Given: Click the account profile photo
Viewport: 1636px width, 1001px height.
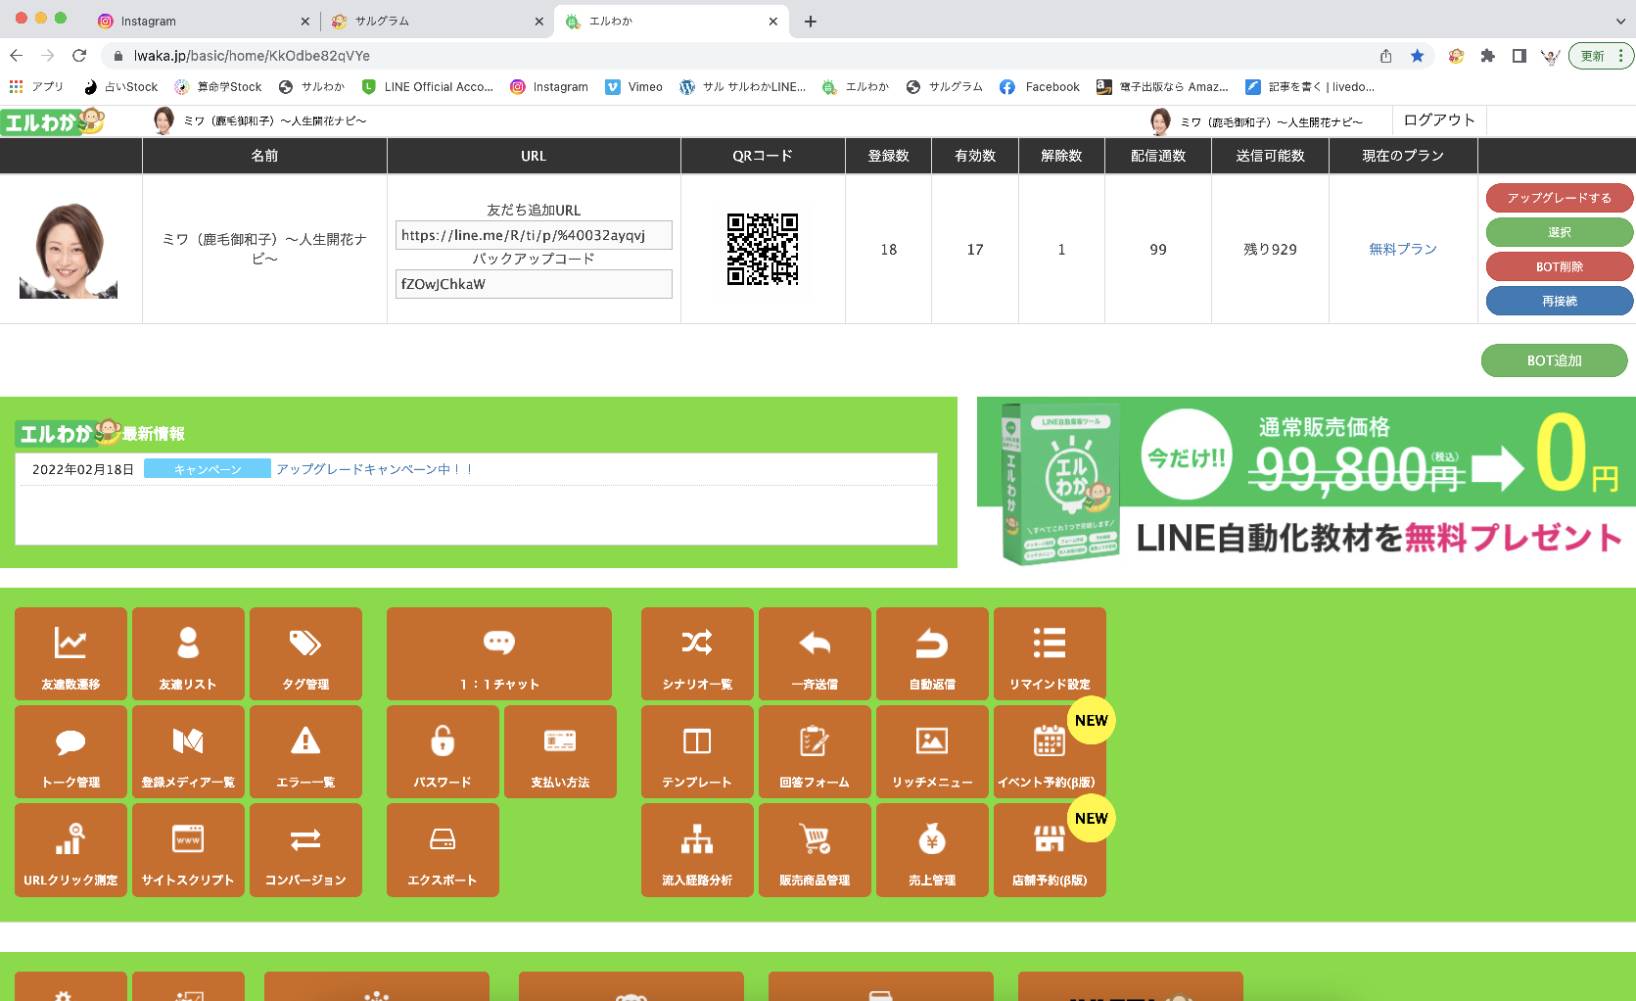Looking at the screenshot, I should pyautogui.click(x=69, y=250).
